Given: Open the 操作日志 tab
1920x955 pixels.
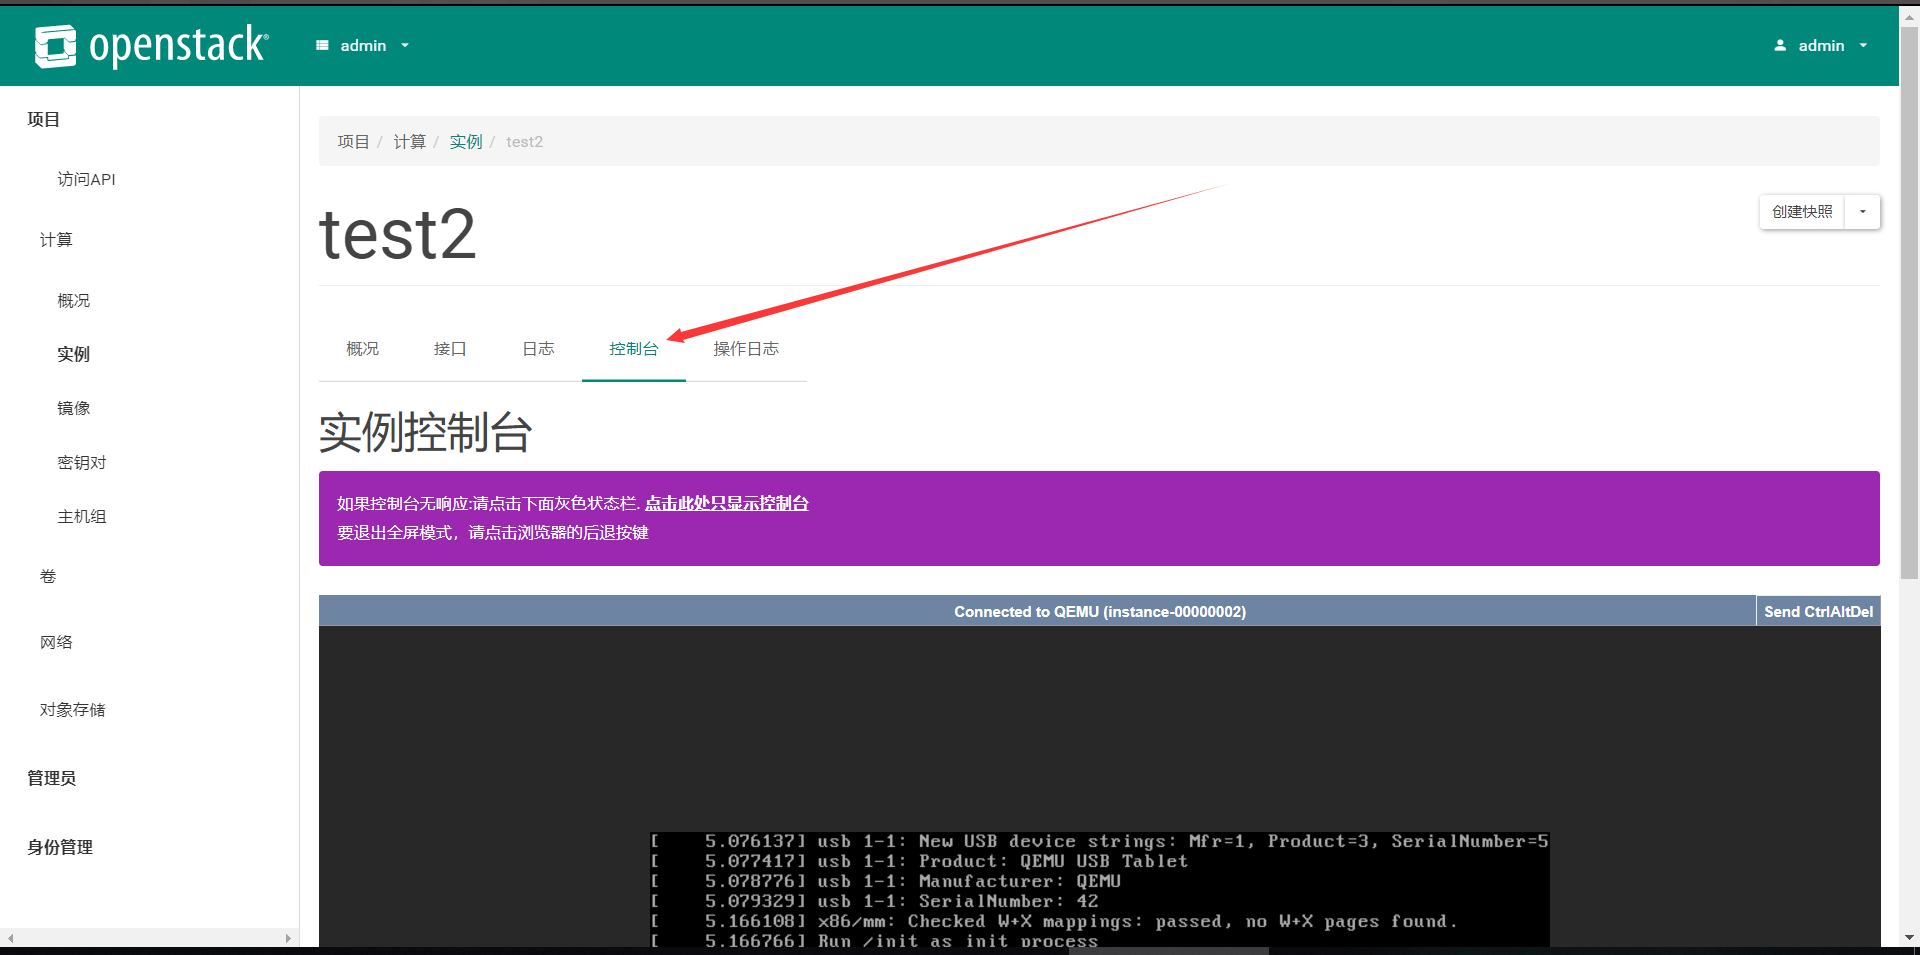Looking at the screenshot, I should point(746,349).
